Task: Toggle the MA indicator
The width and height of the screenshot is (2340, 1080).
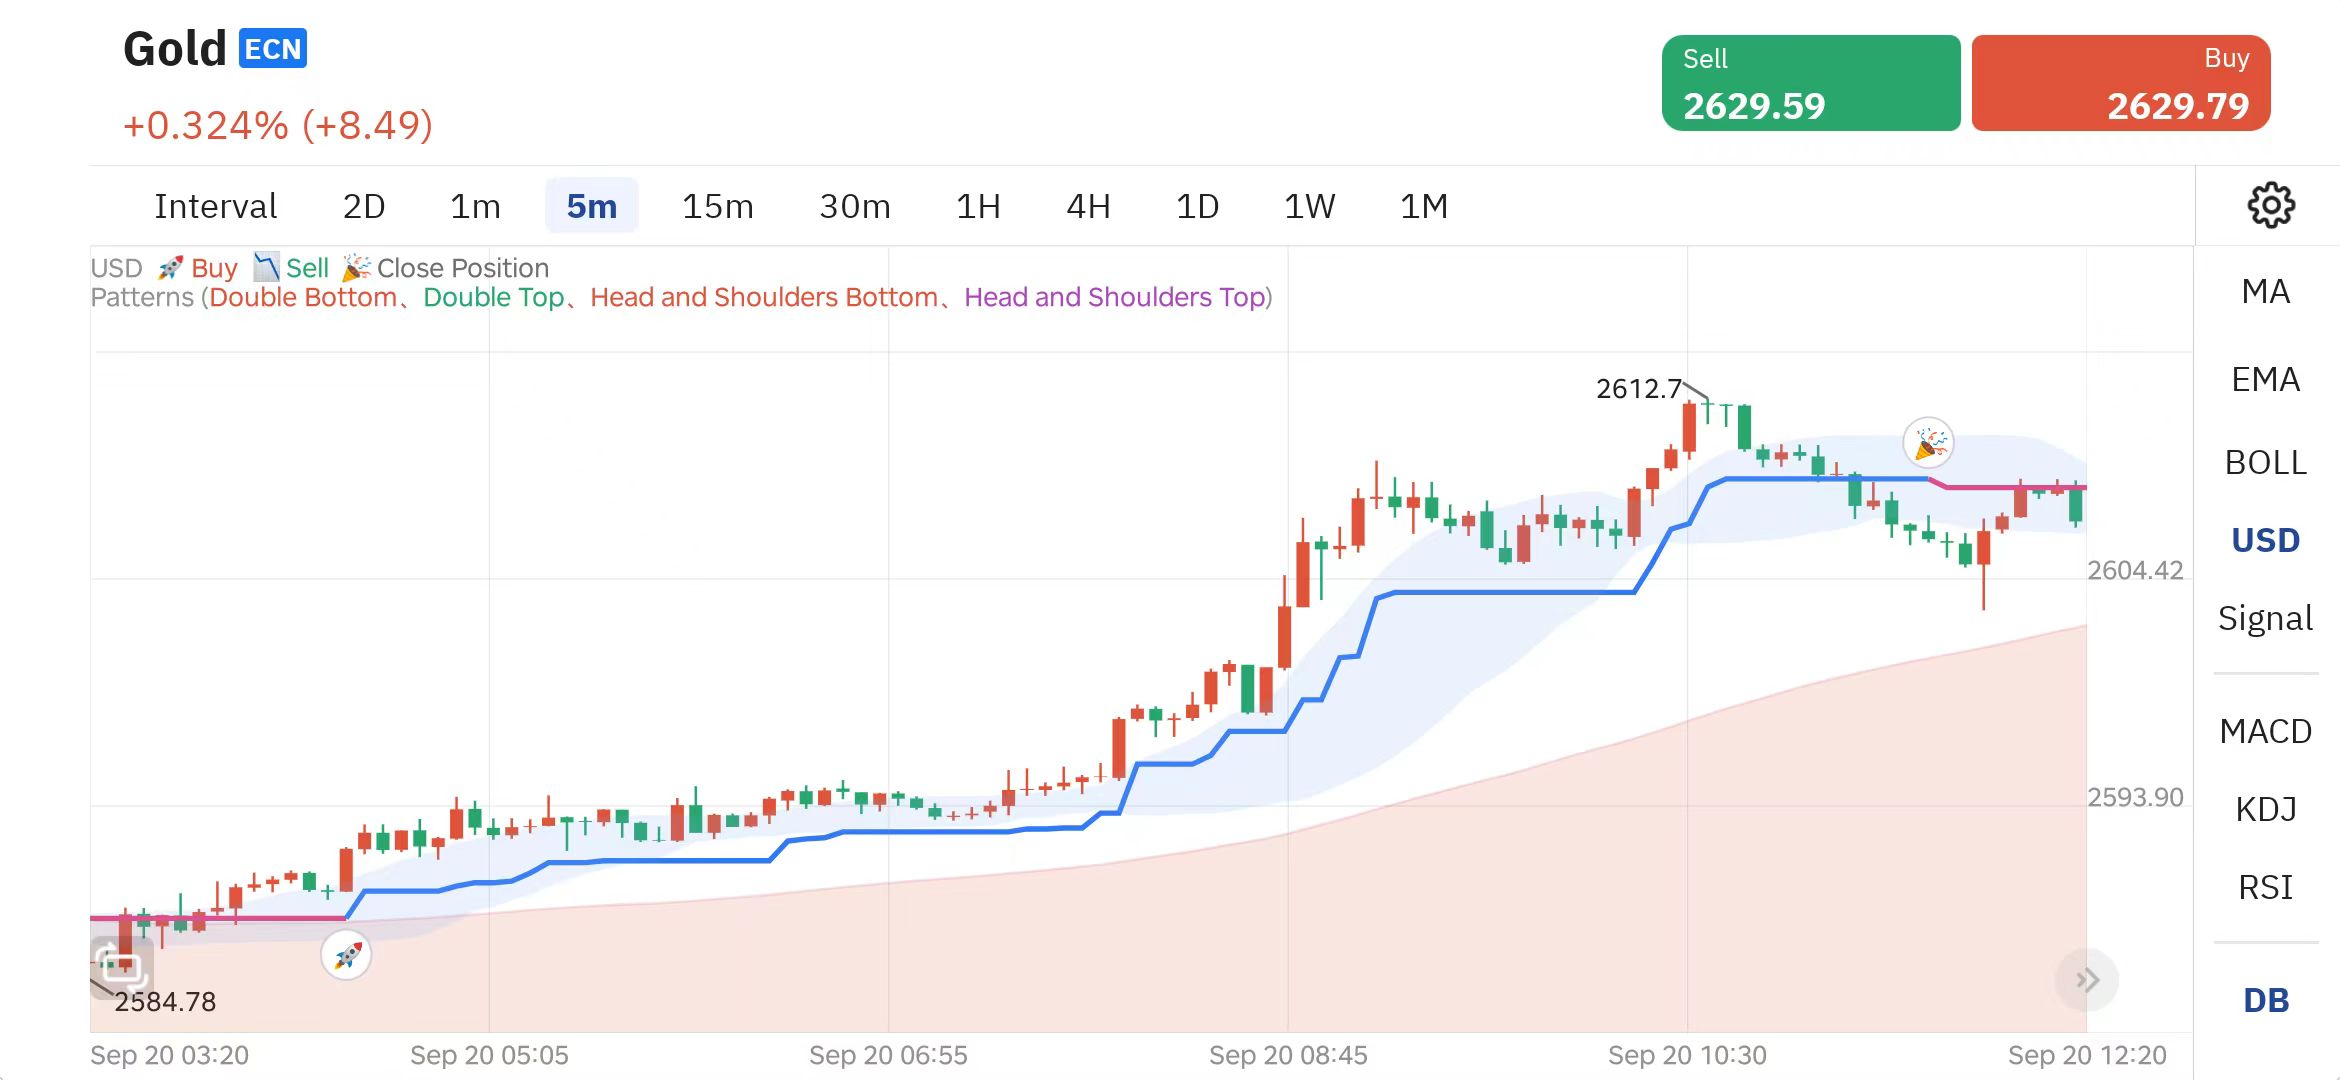Action: click(x=2265, y=292)
